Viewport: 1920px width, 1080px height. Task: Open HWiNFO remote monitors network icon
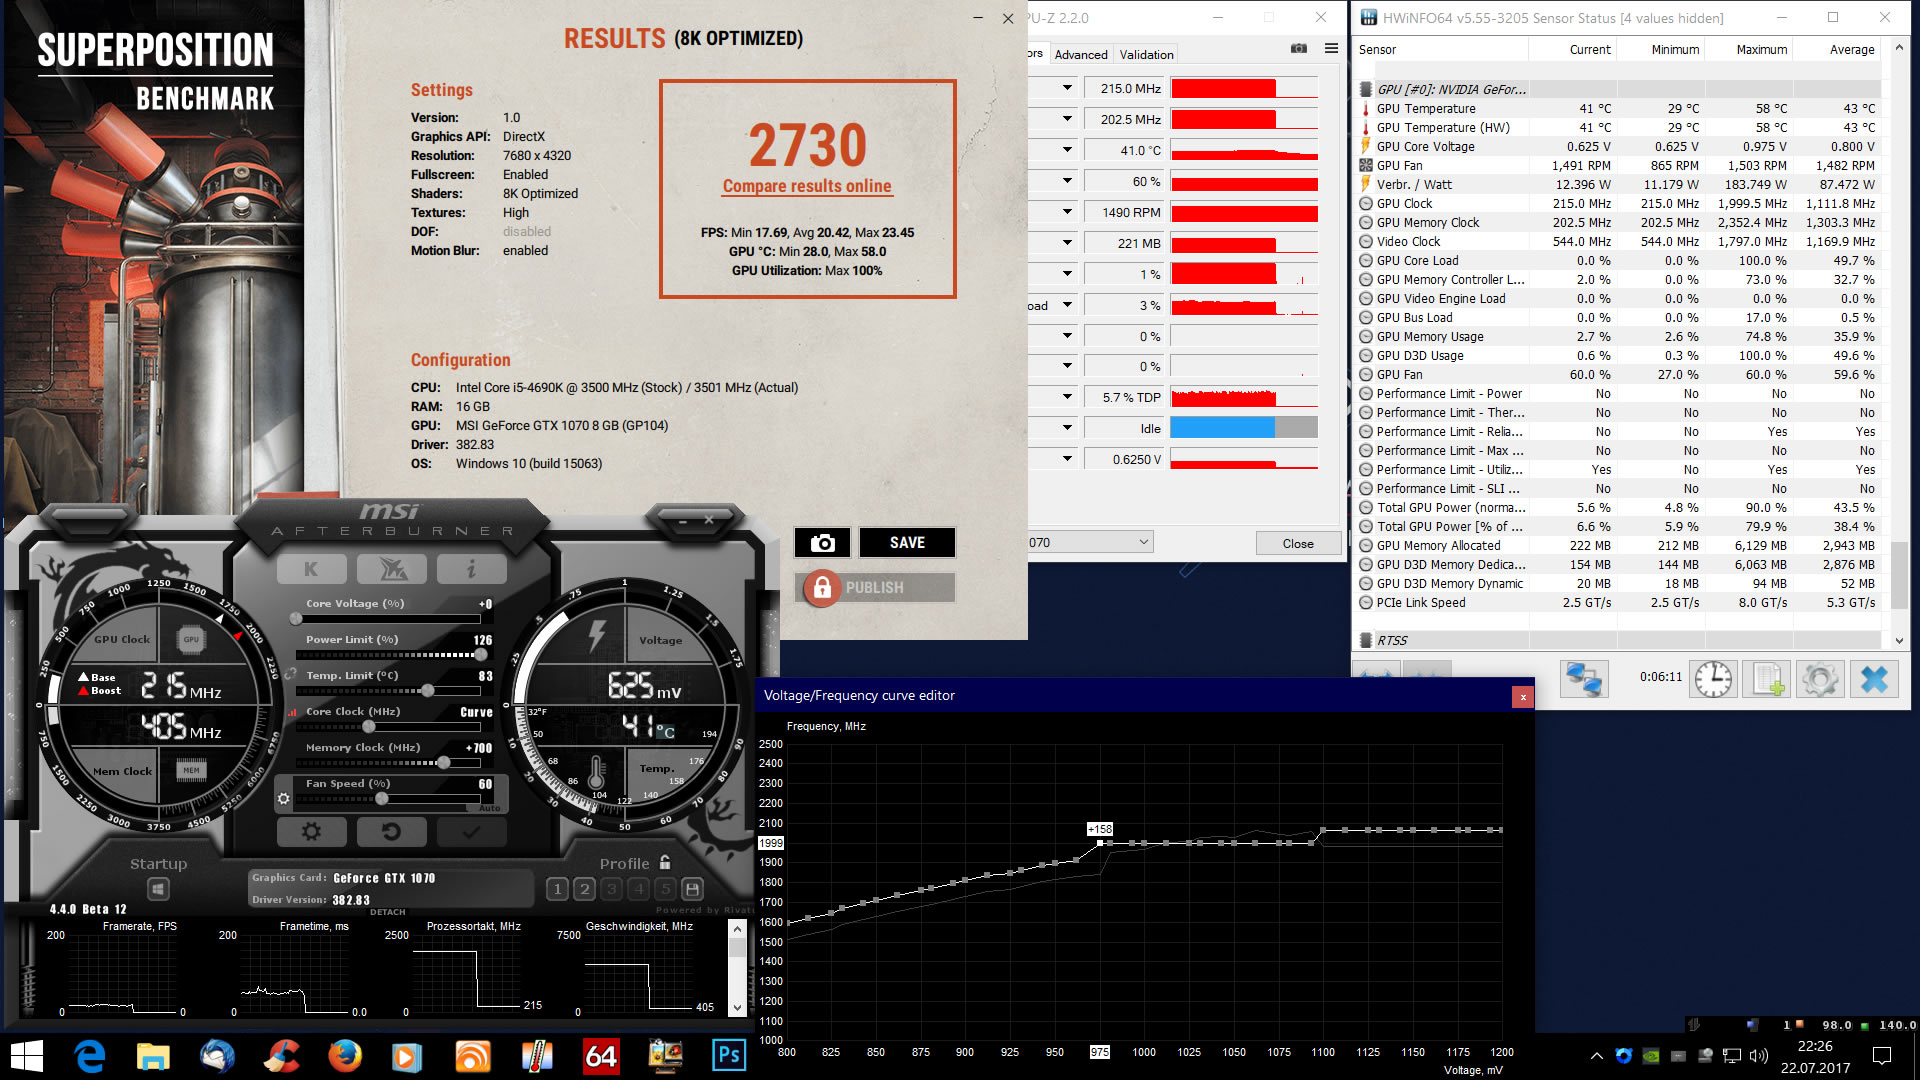pos(1584,680)
